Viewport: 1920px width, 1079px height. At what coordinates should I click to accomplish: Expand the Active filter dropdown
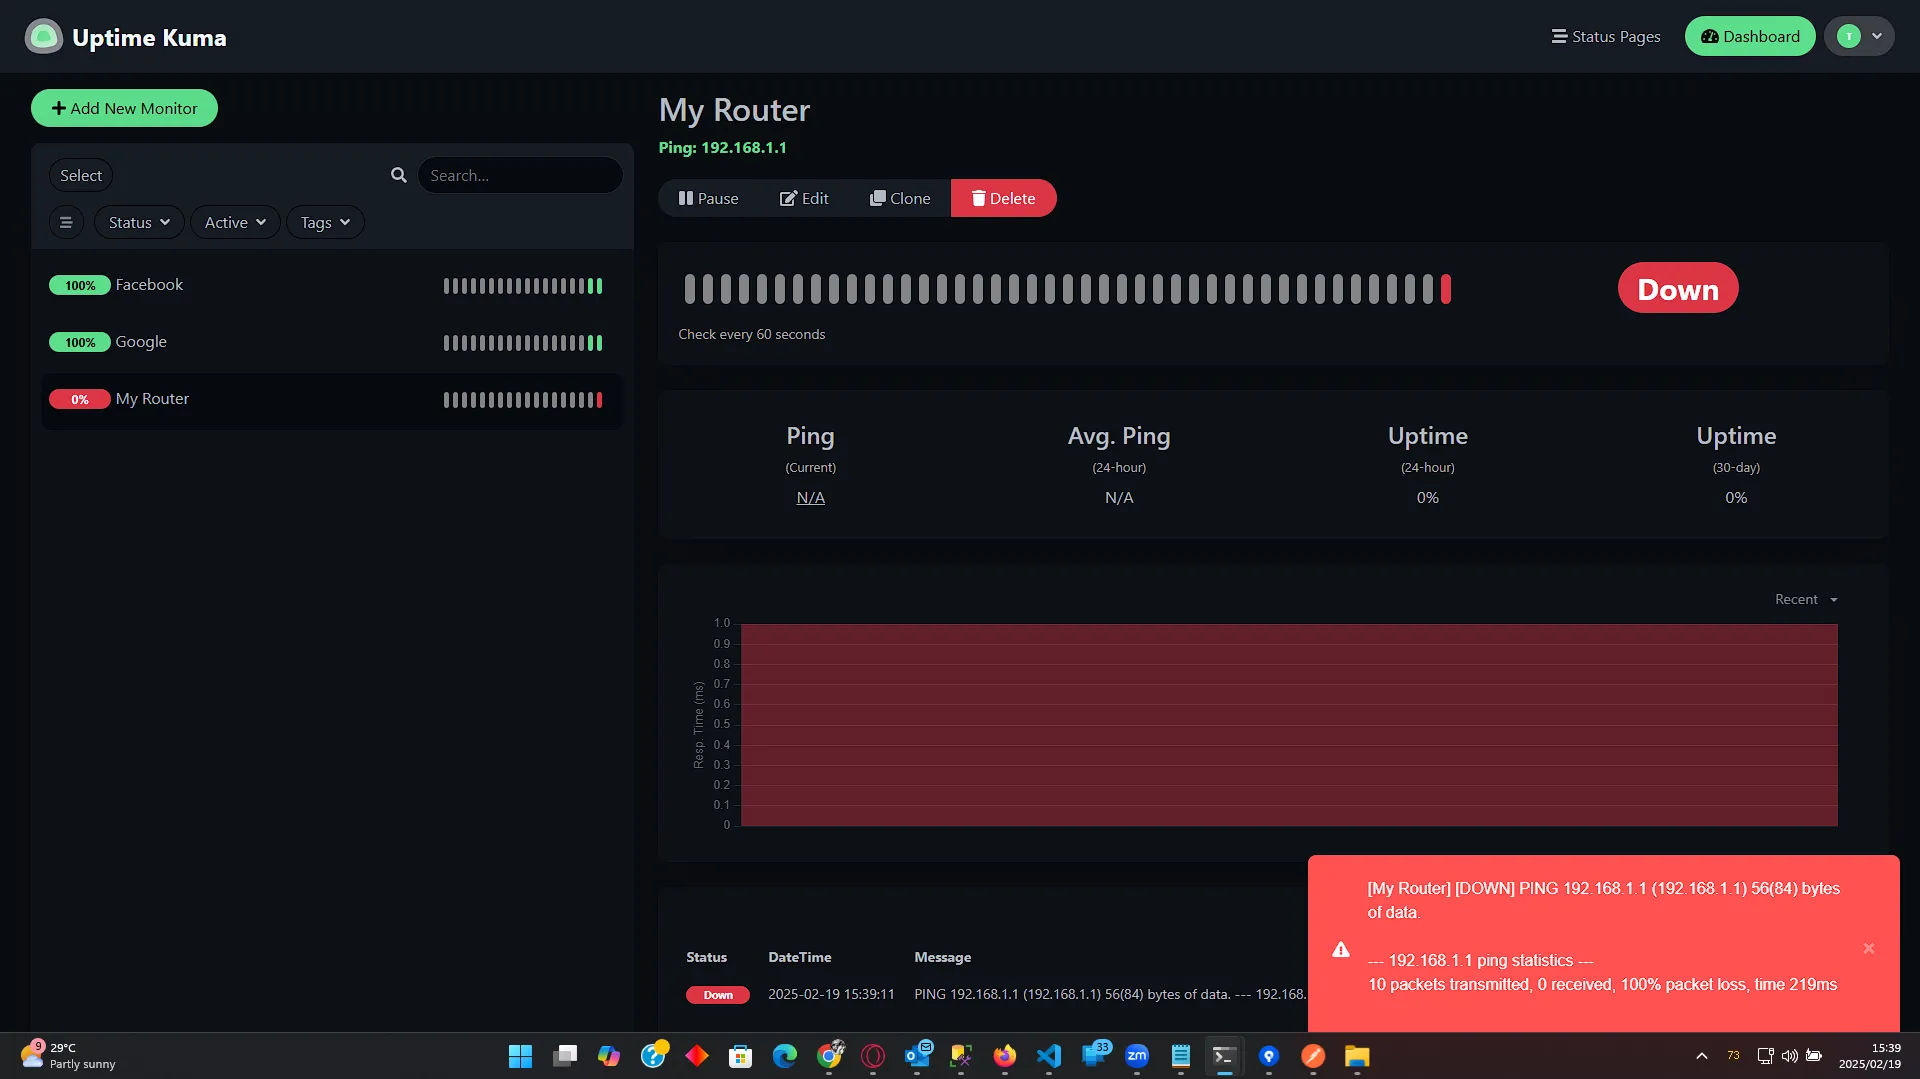click(235, 222)
